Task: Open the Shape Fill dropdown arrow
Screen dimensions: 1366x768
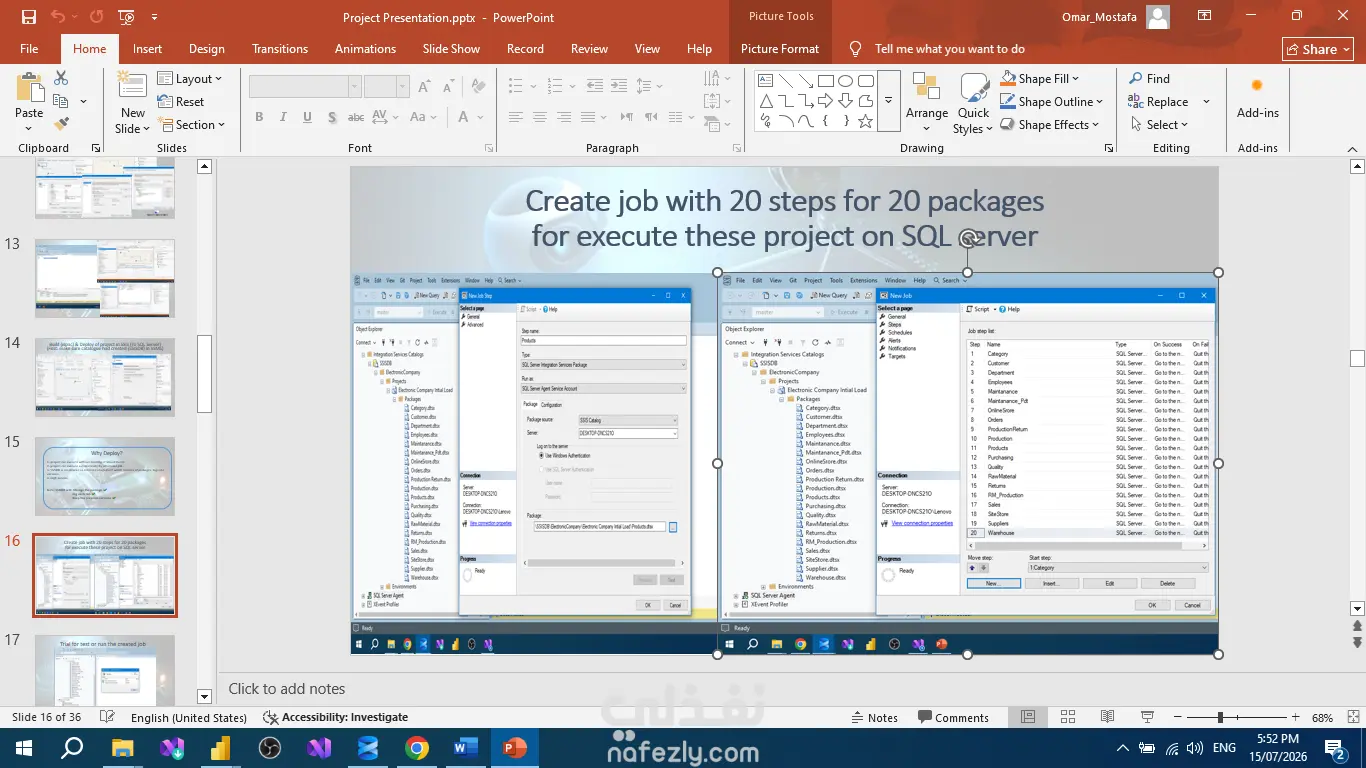Action: tap(1076, 78)
